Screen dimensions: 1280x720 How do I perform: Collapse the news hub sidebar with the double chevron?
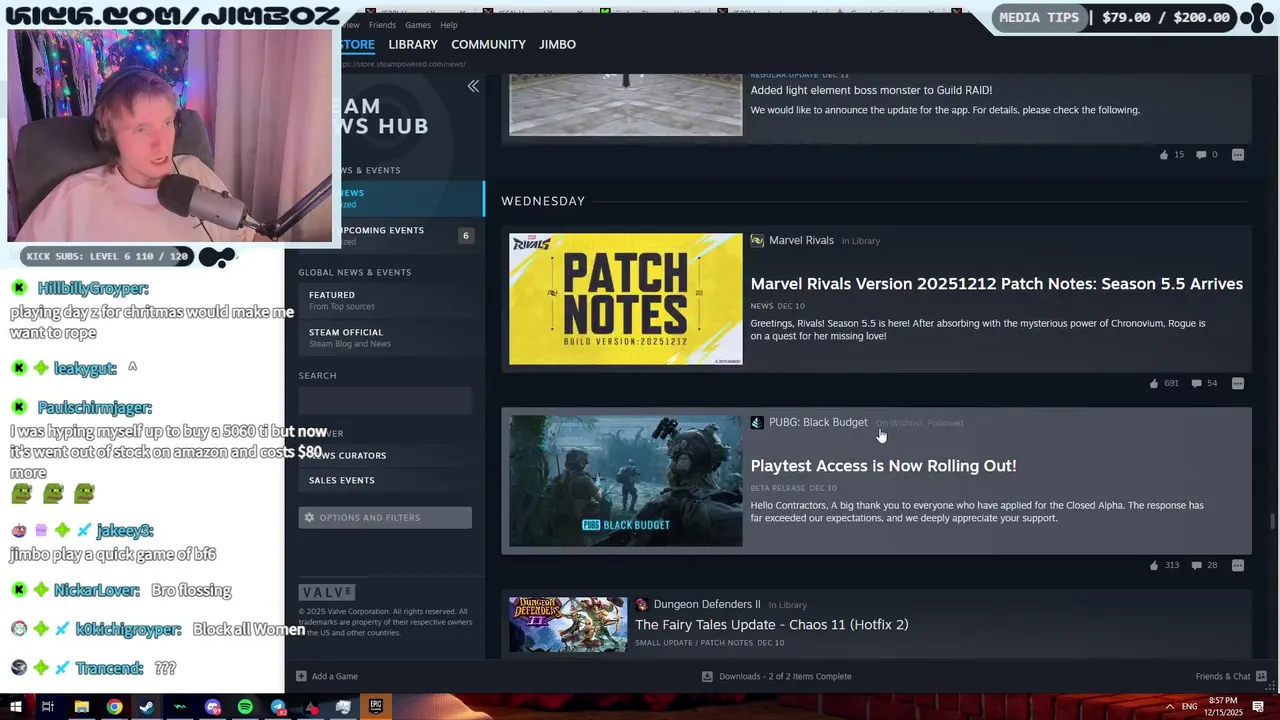(x=473, y=86)
